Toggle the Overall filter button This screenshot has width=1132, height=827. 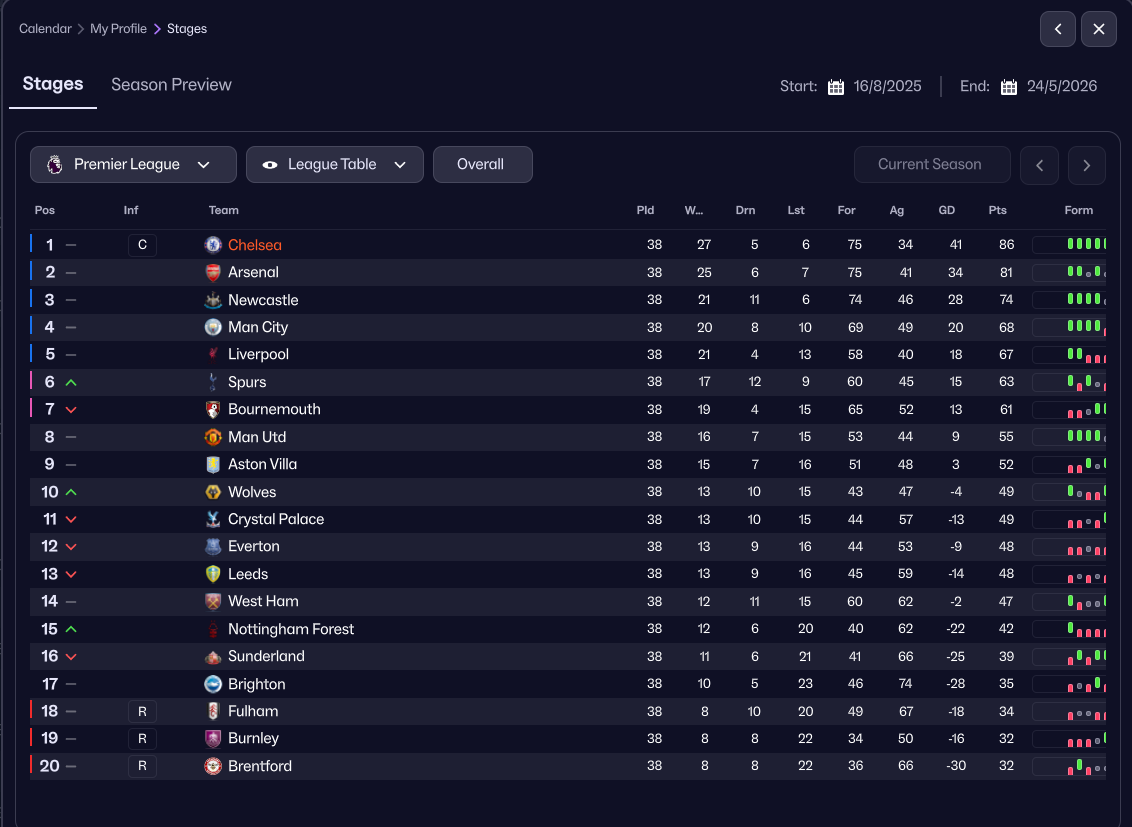tap(482, 165)
